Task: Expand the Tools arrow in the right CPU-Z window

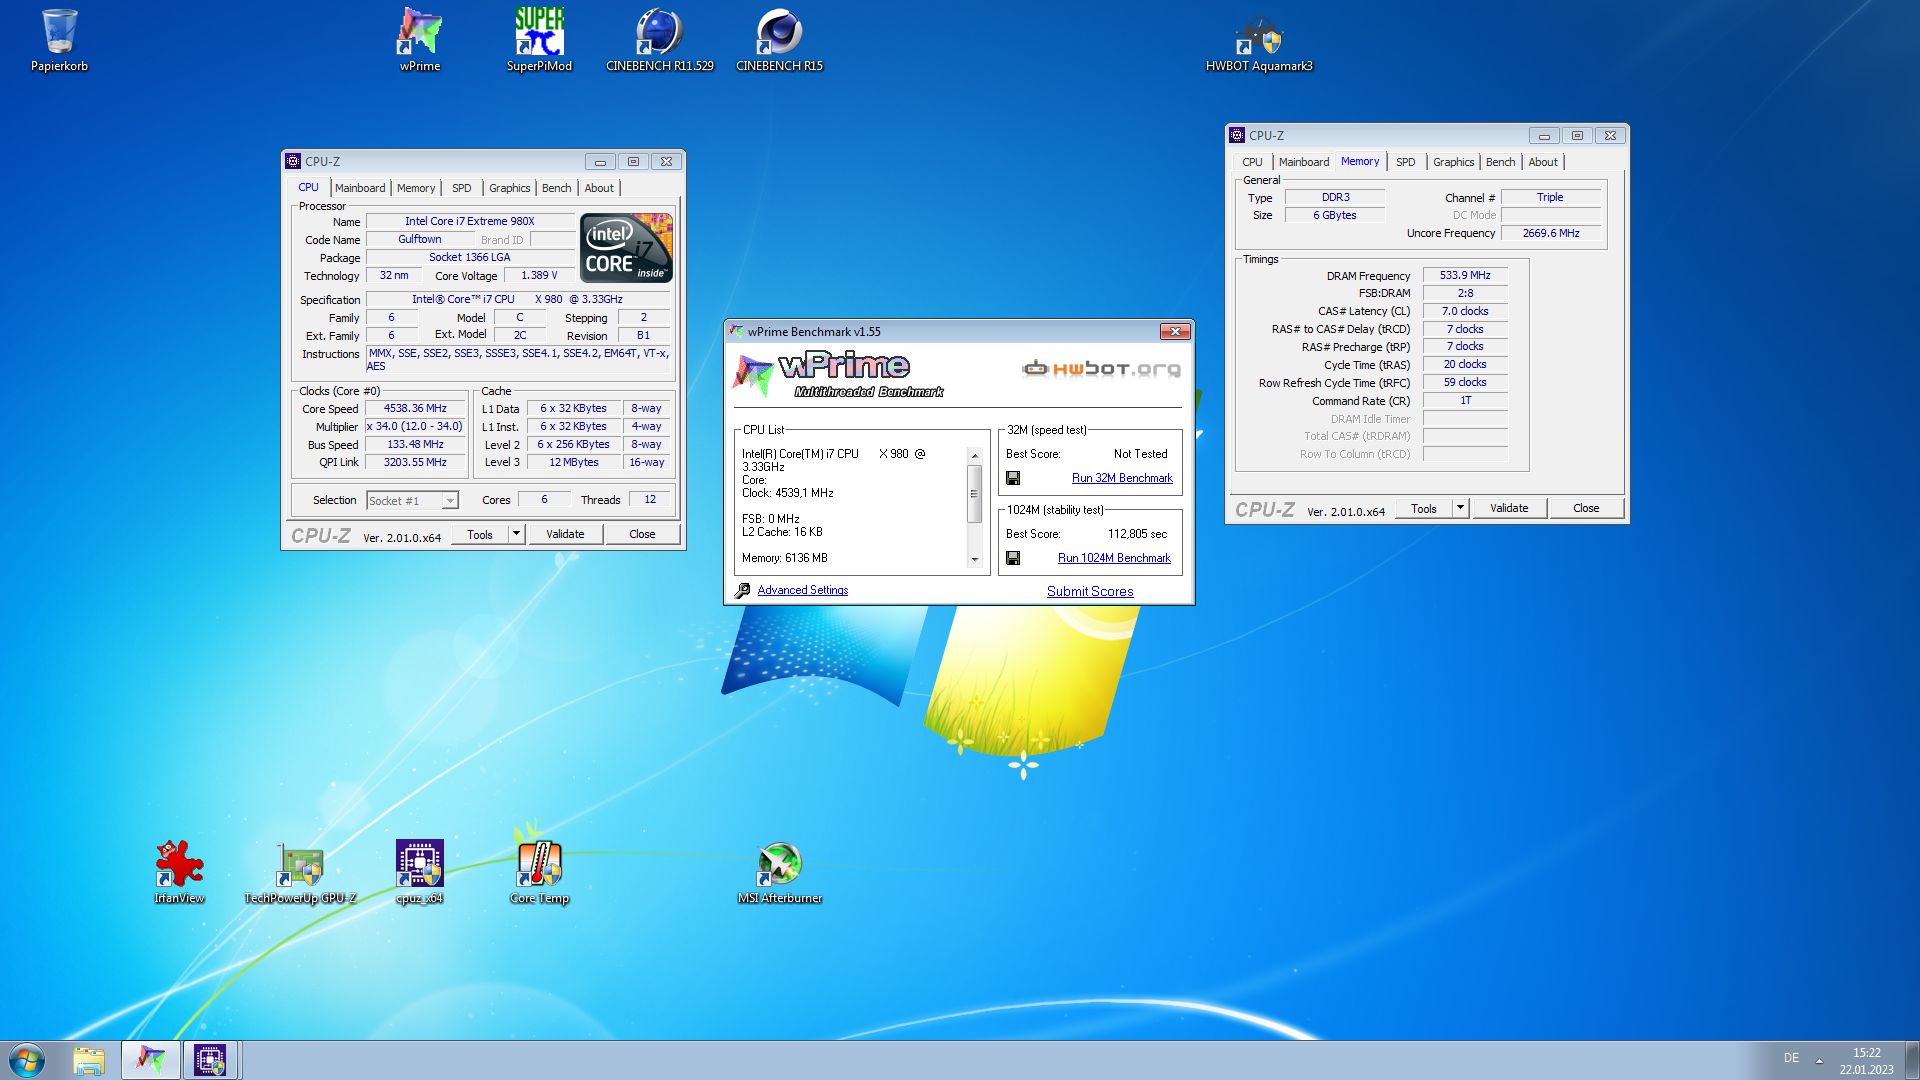Action: [1460, 508]
